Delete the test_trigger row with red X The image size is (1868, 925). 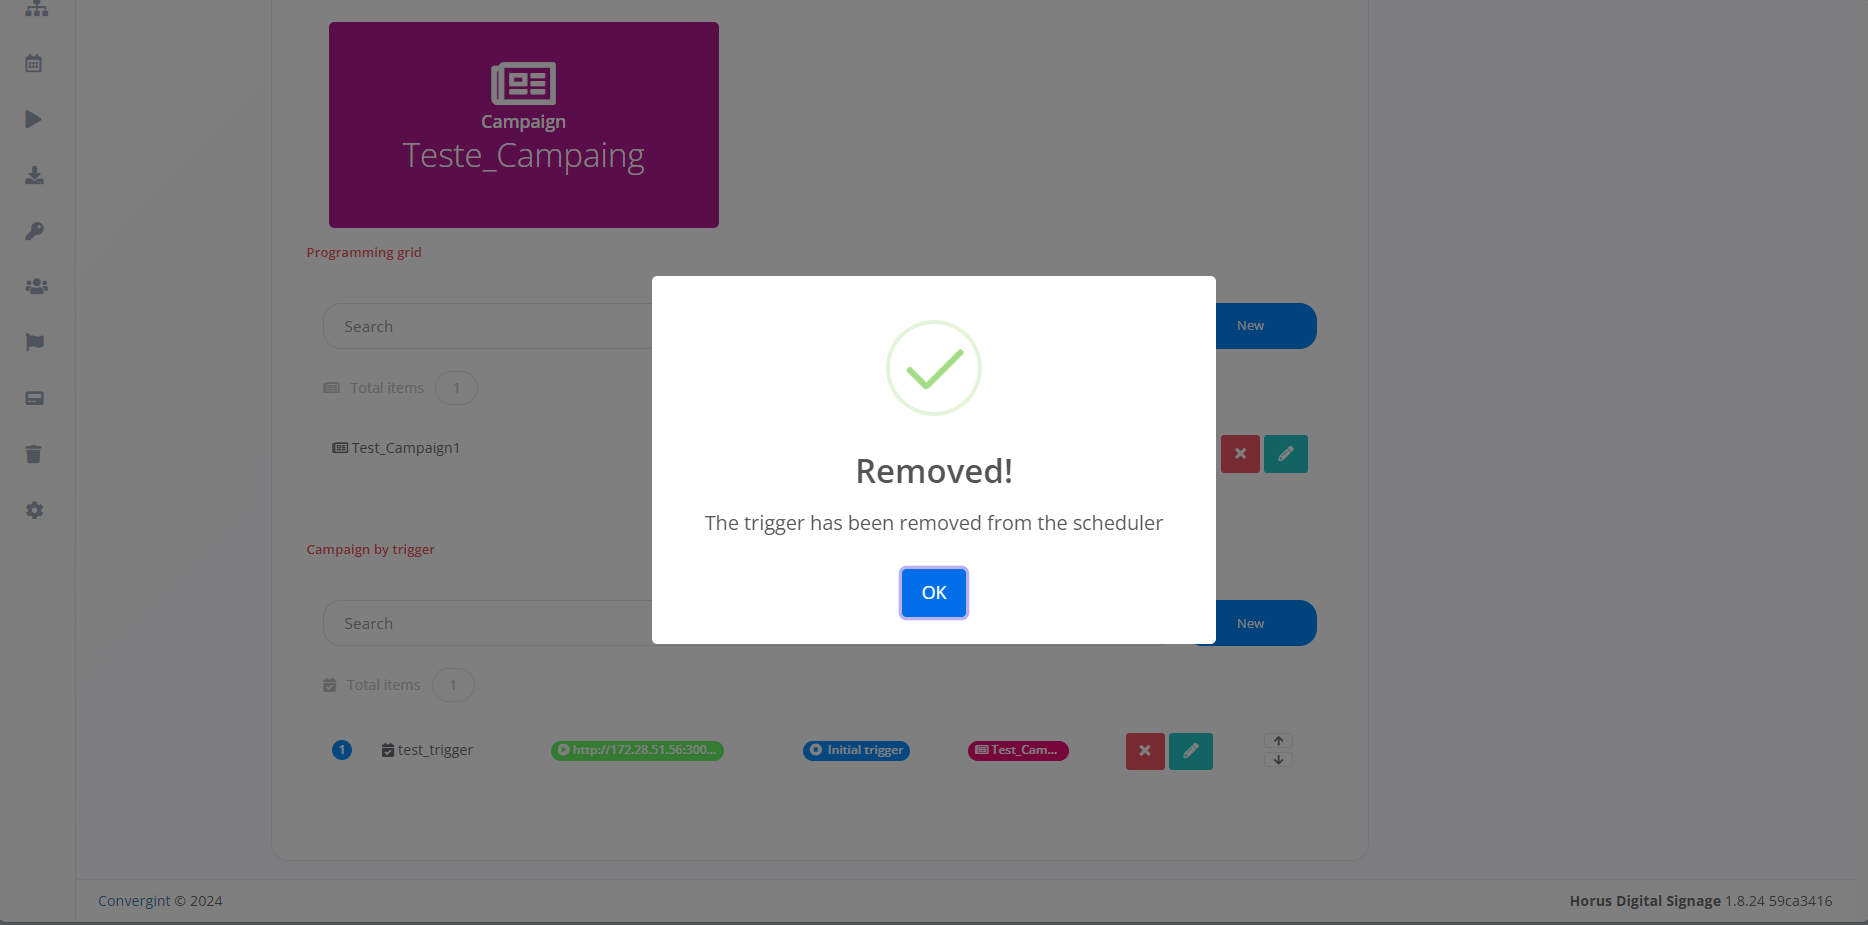[x=1145, y=751]
